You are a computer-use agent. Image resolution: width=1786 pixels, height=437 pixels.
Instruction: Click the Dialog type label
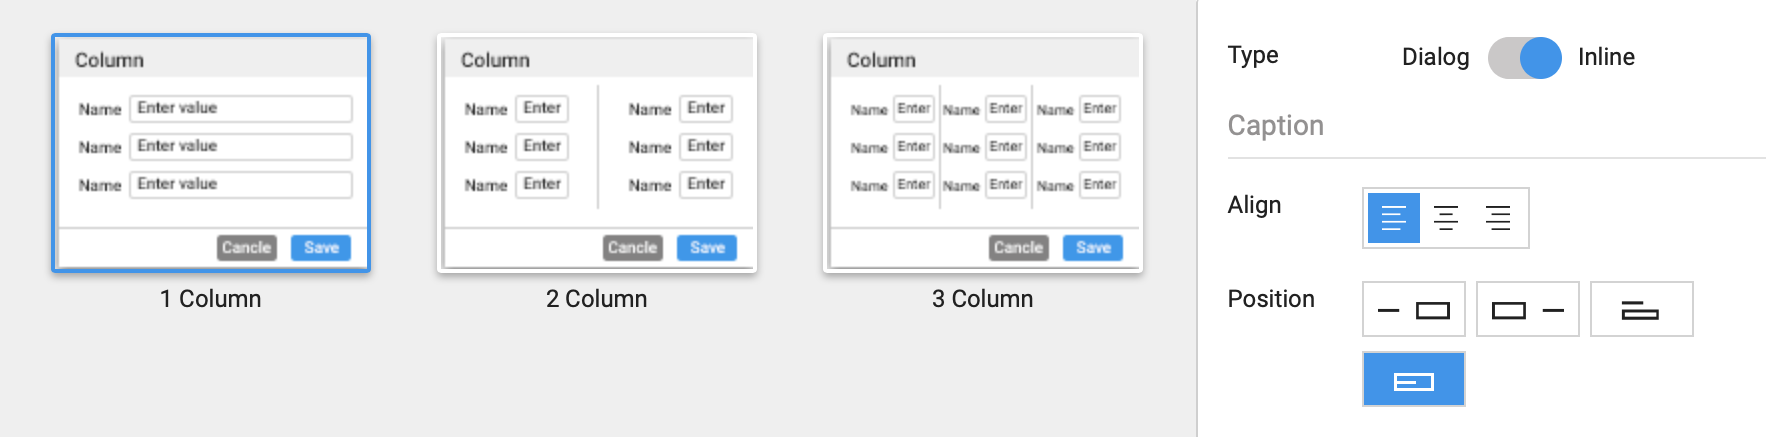[x=1435, y=58]
